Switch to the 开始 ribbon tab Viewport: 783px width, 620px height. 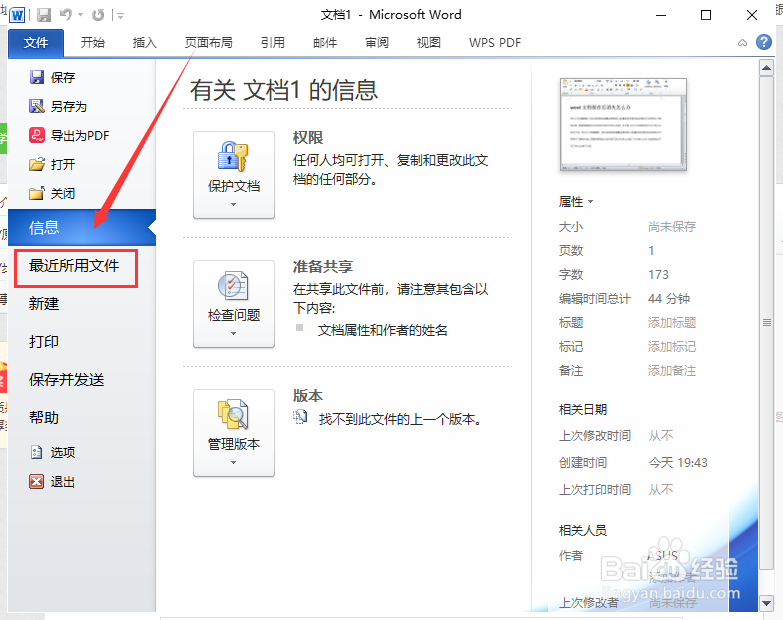93,43
